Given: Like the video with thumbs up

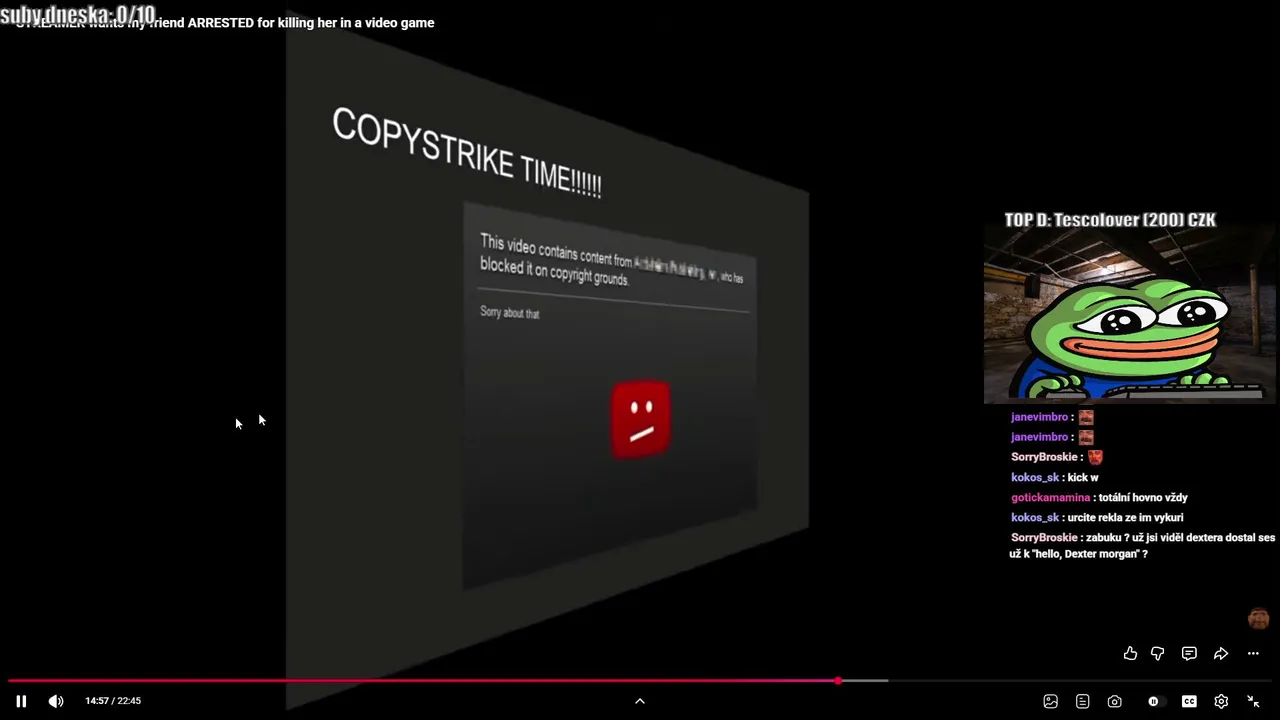Looking at the screenshot, I should pos(1130,653).
